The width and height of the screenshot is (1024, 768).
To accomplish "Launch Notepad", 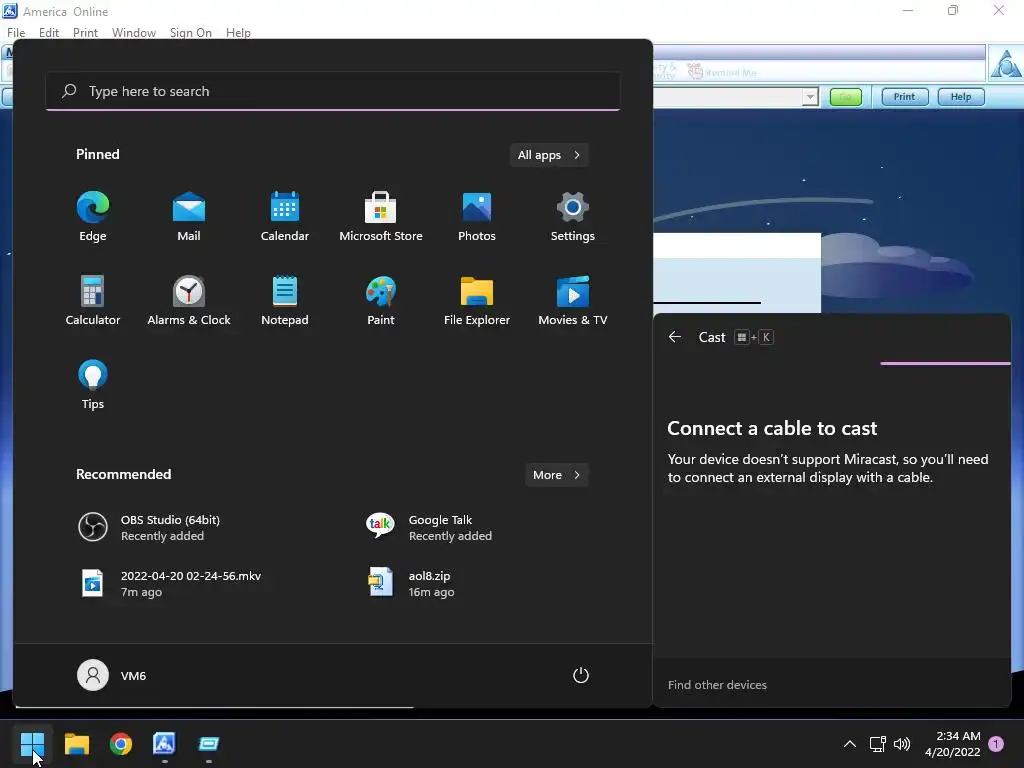I will (x=285, y=301).
